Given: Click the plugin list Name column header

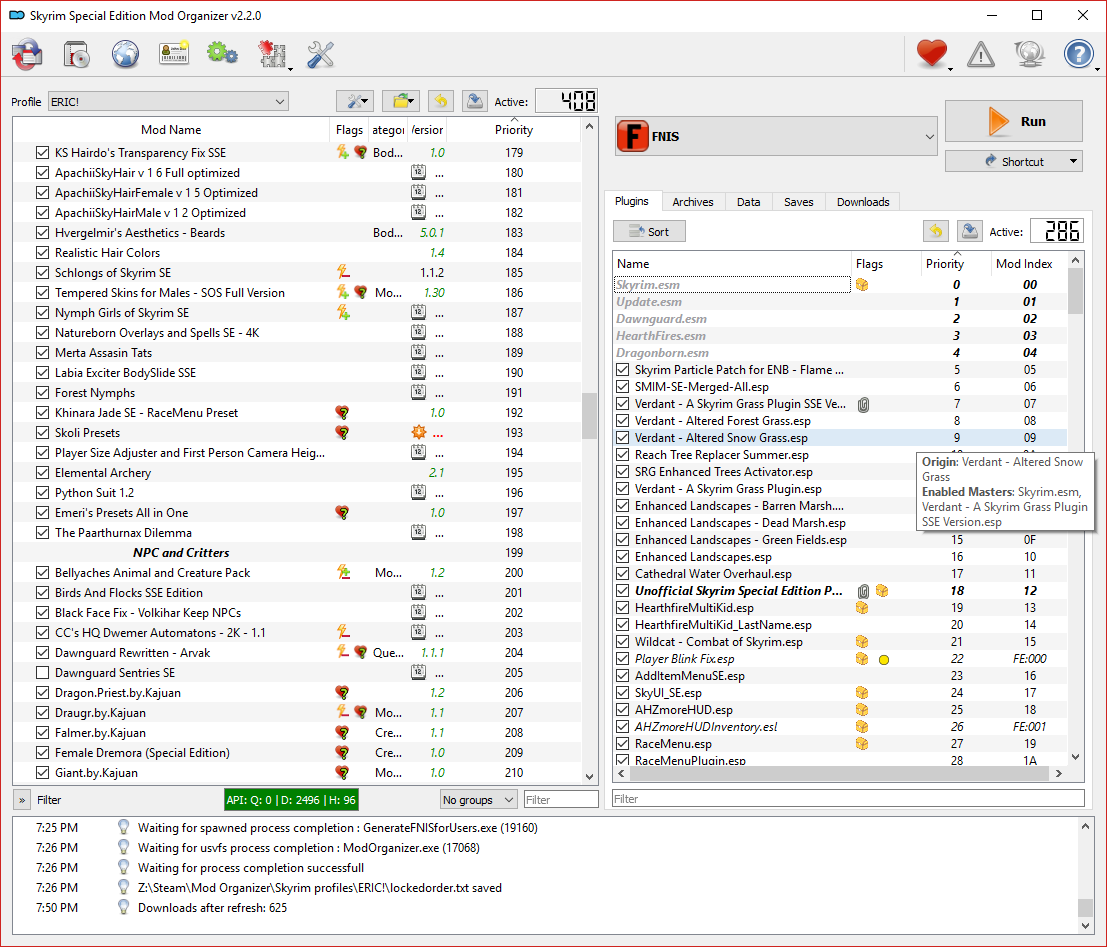Looking at the screenshot, I should [732, 263].
